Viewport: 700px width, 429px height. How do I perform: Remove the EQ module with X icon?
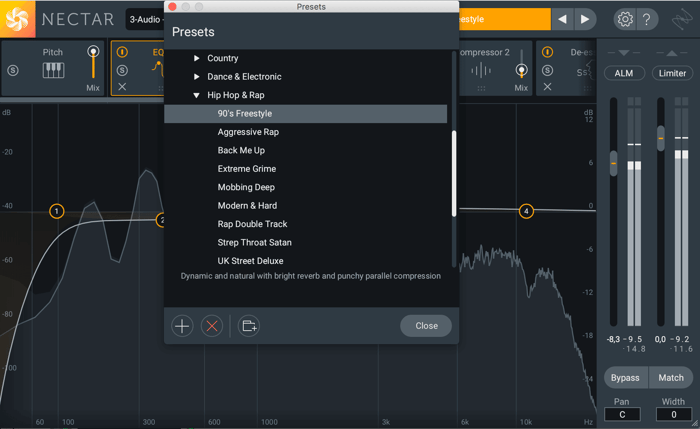pos(122,87)
